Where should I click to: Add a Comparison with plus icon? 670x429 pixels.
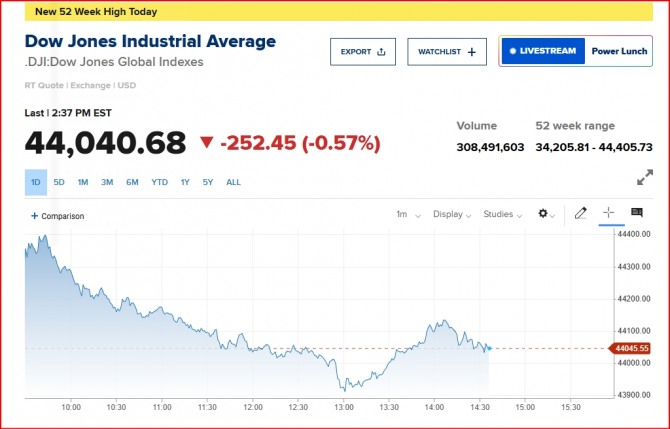tap(57, 216)
